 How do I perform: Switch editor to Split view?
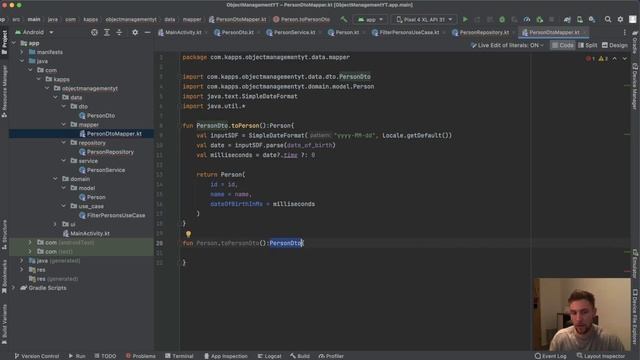tap(587, 45)
